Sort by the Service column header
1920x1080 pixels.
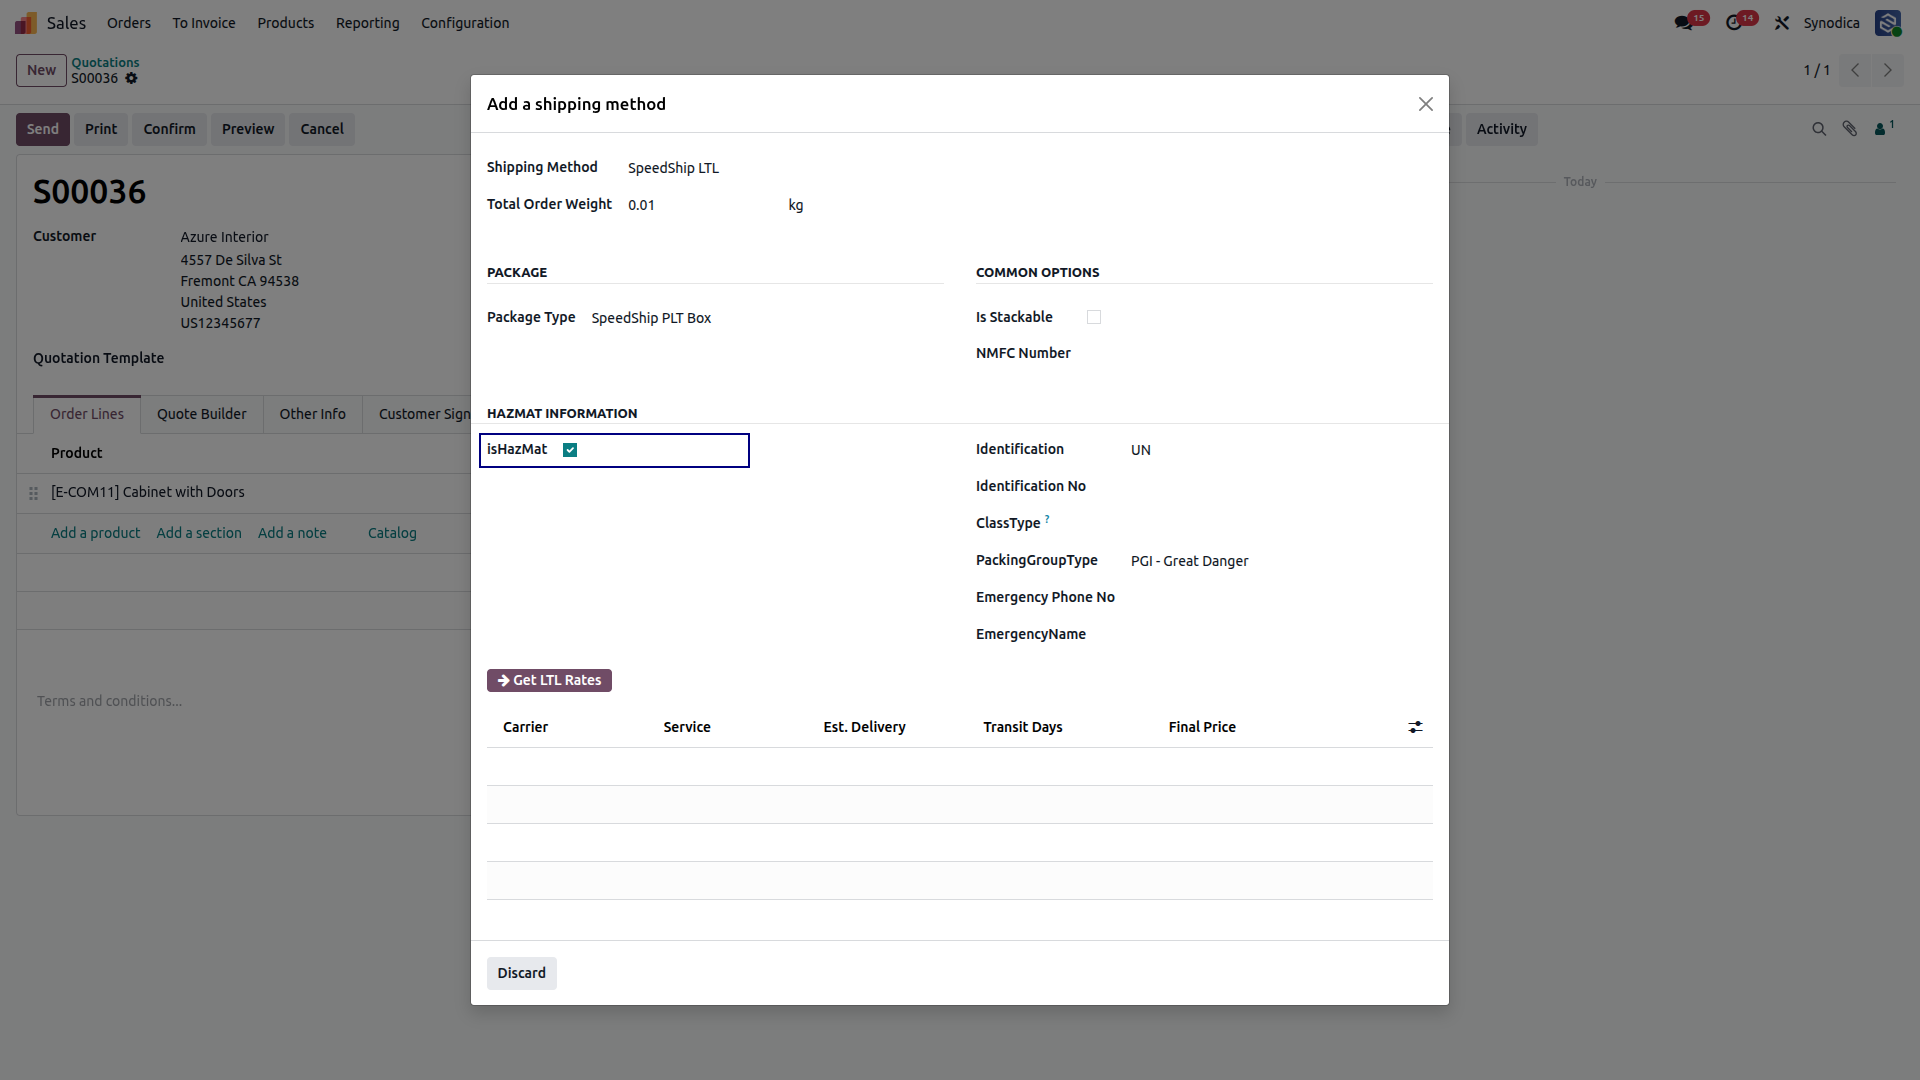point(687,727)
